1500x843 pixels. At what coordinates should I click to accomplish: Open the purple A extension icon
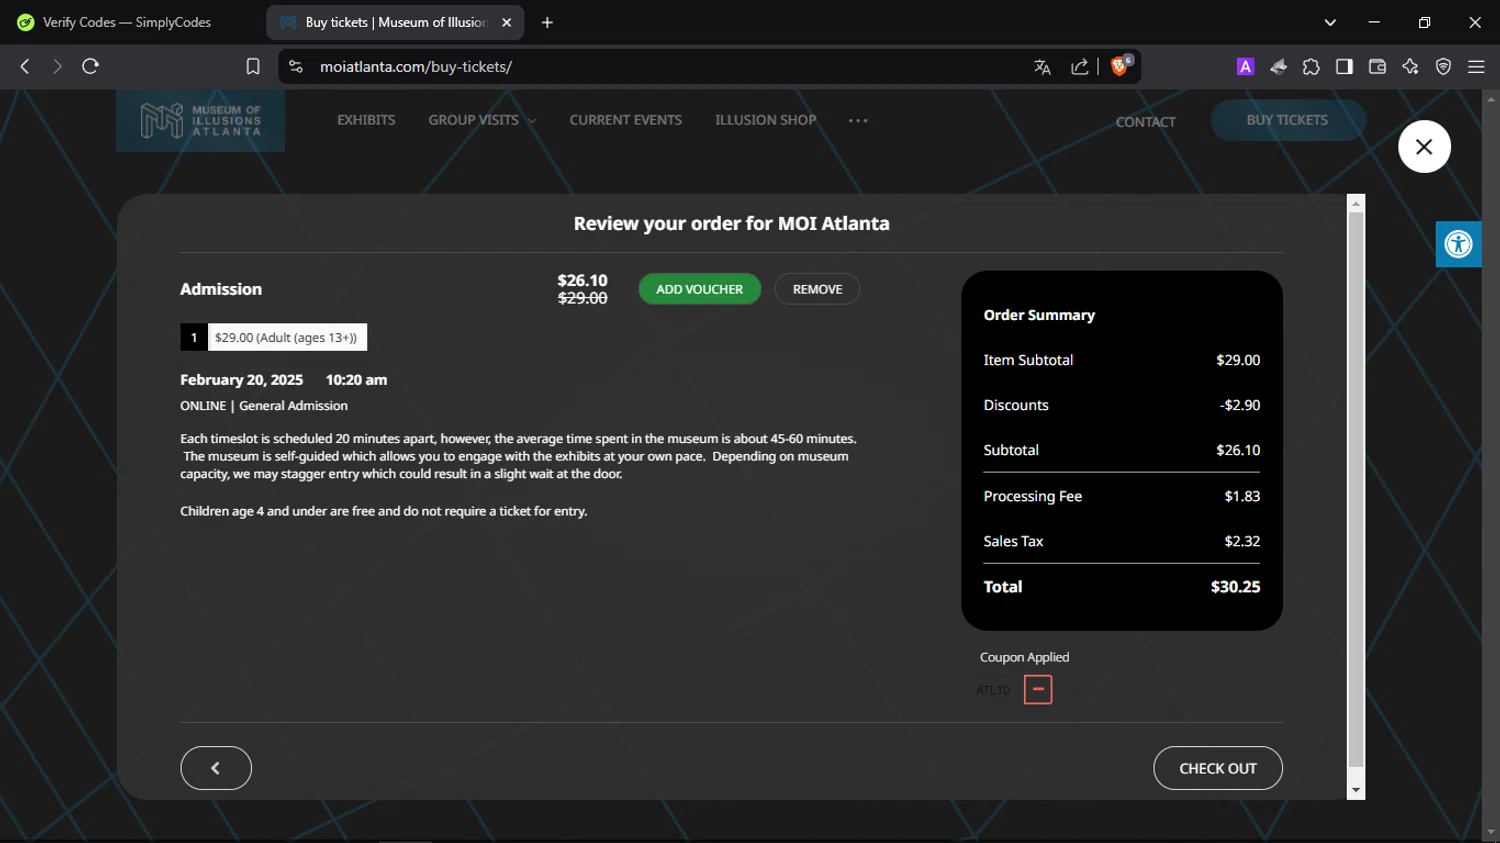1245,66
